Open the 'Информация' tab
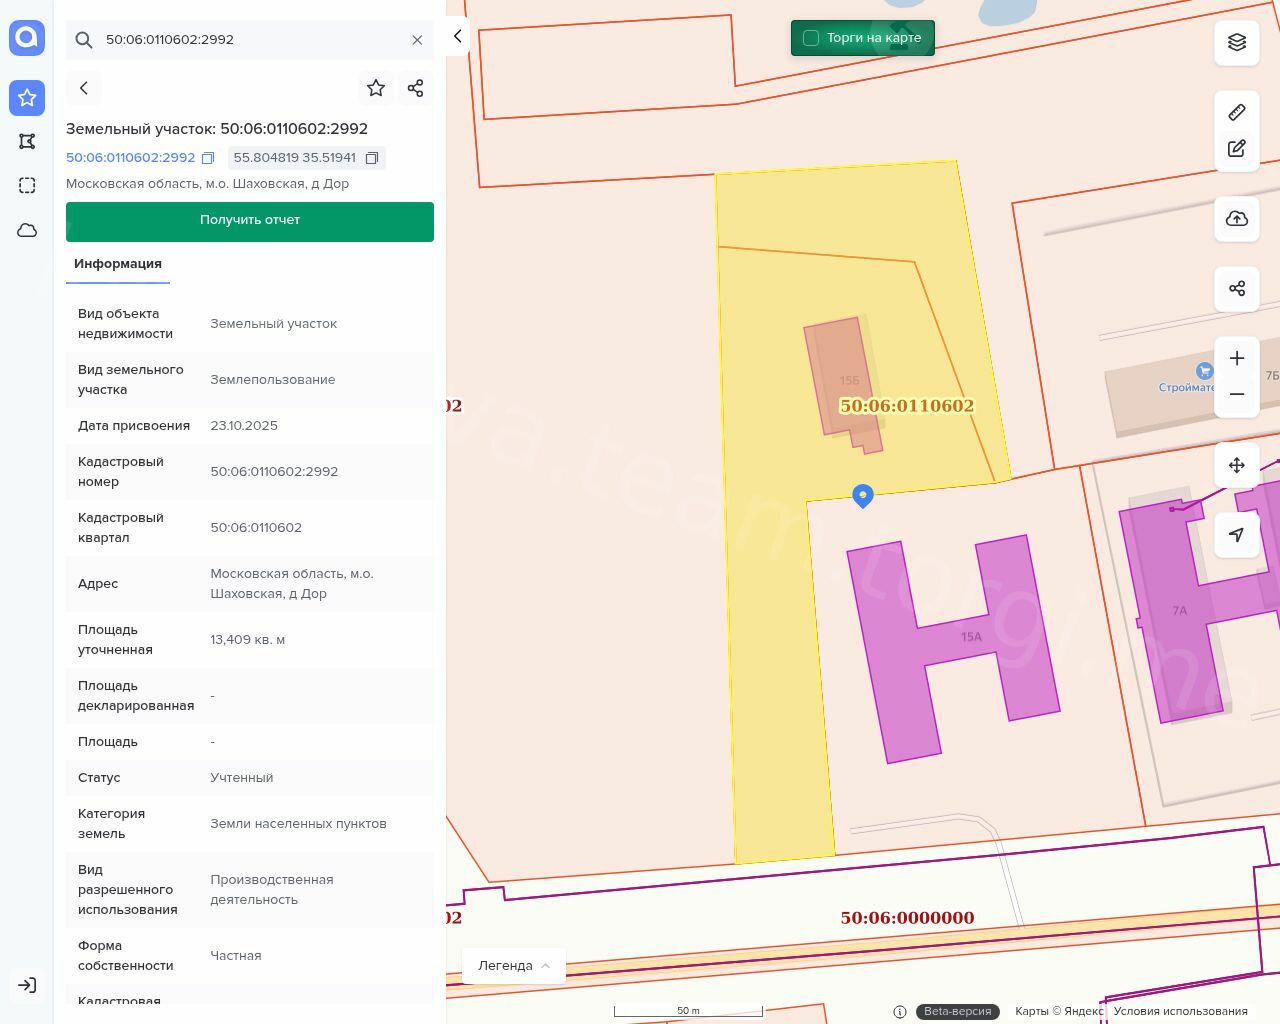The height and width of the screenshot is (1024, 1280). click(x=118, y=264)
